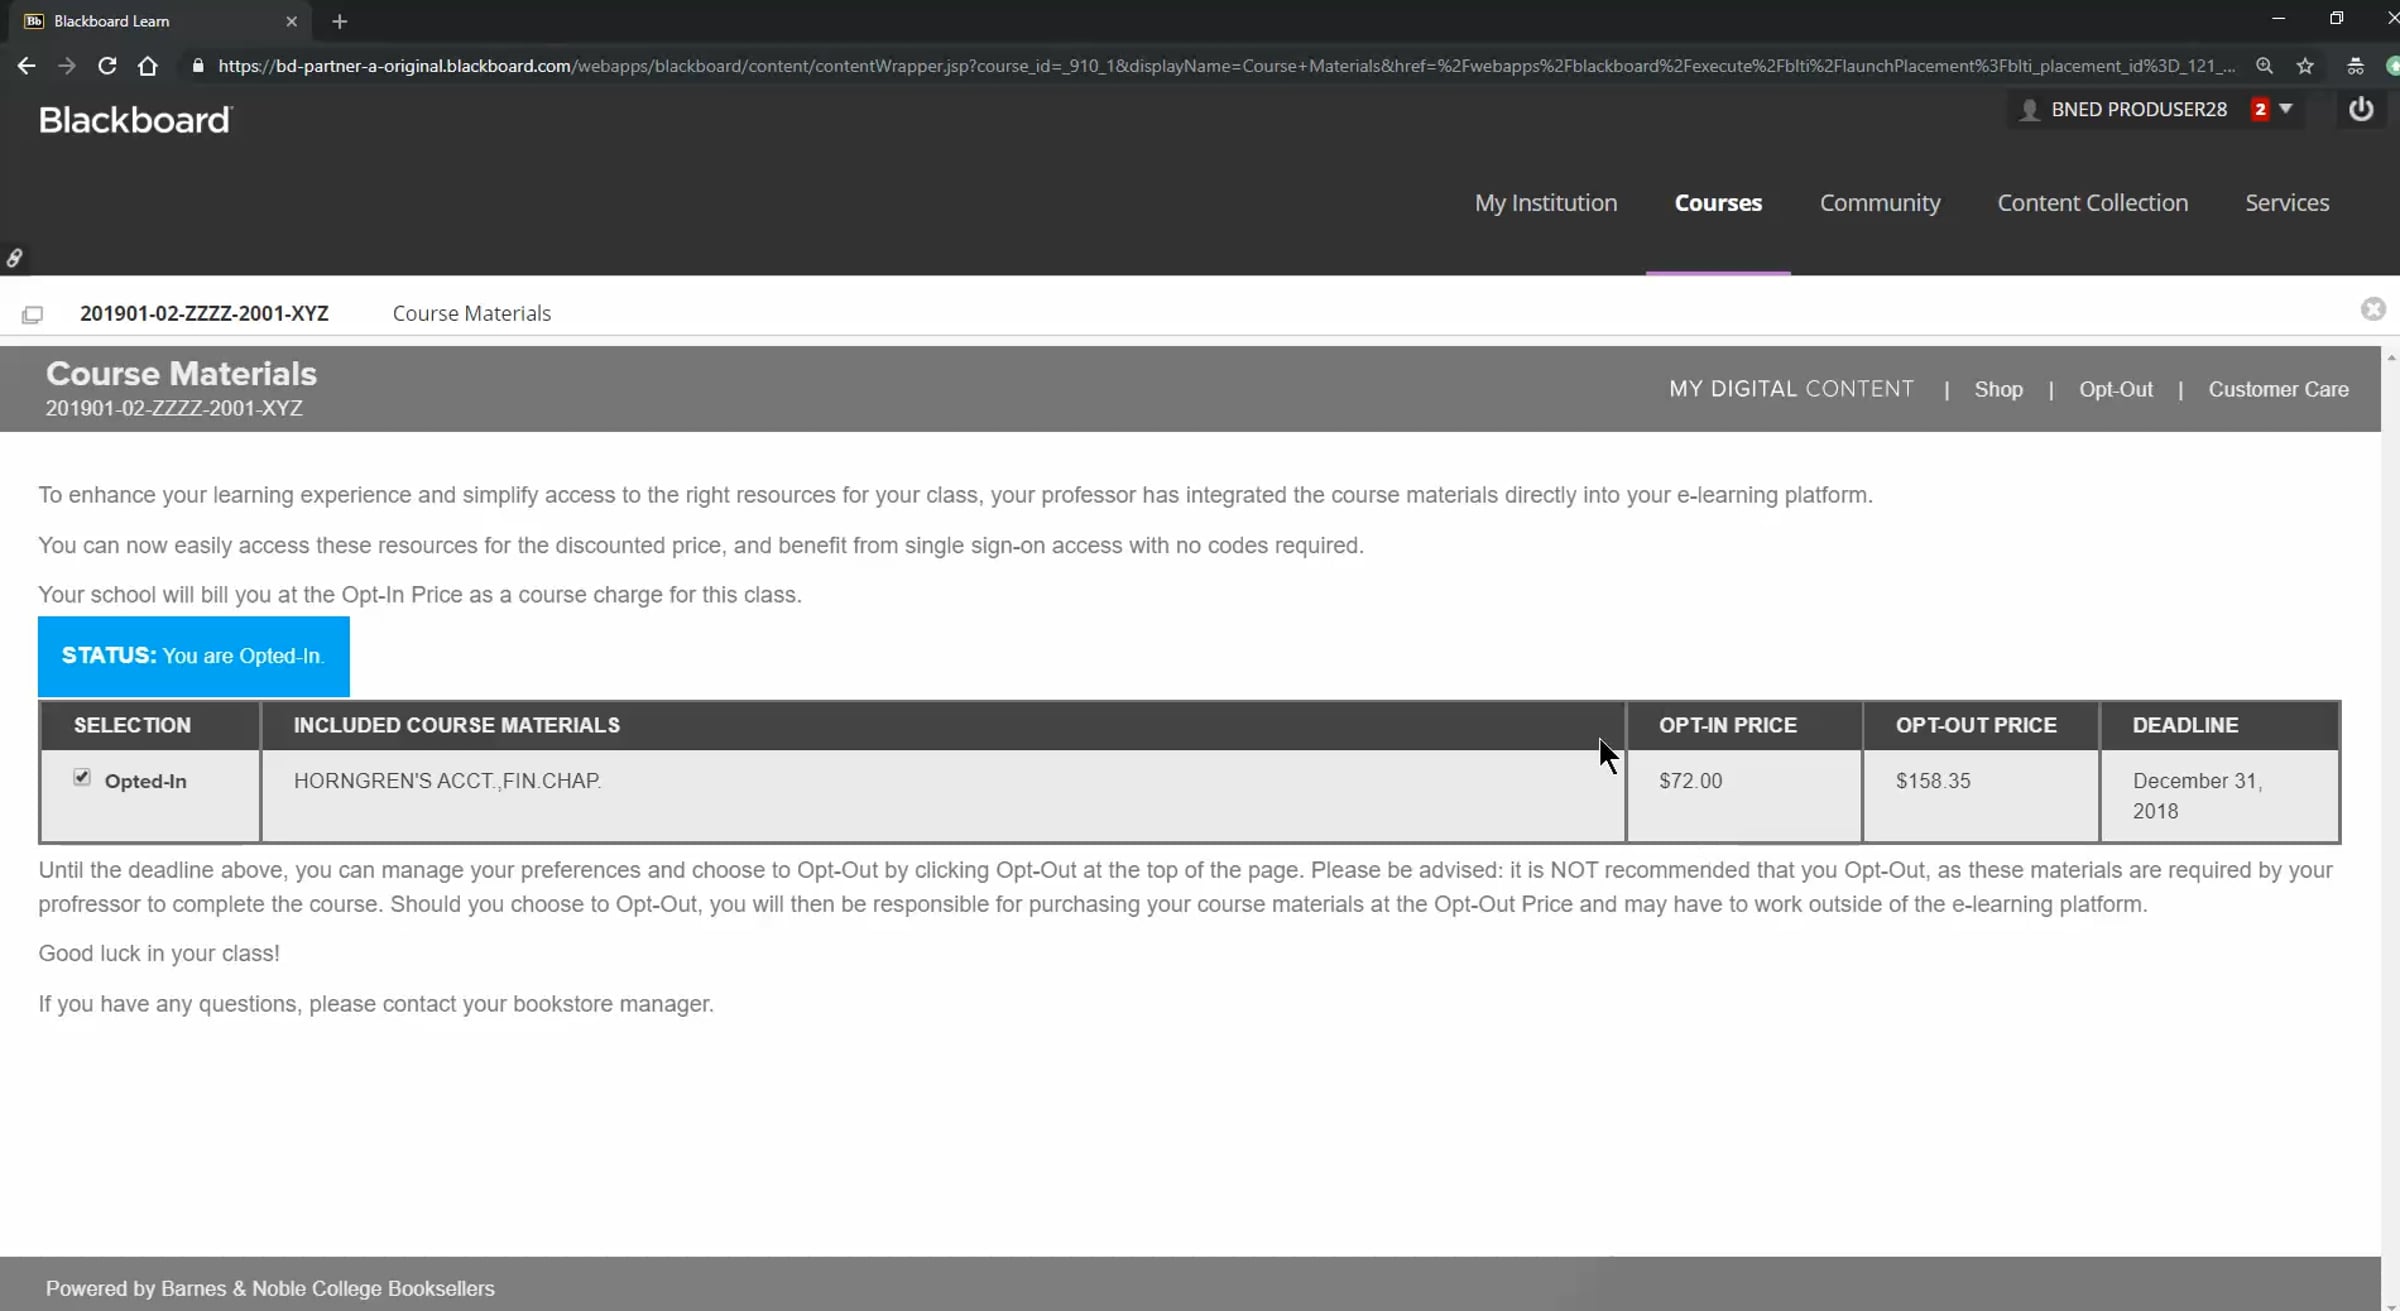The height and width of the screenshot is (1311, 2400).
Task: Click the INCLUDED COURSE MATERIALS header
Action: coord(457,725)
